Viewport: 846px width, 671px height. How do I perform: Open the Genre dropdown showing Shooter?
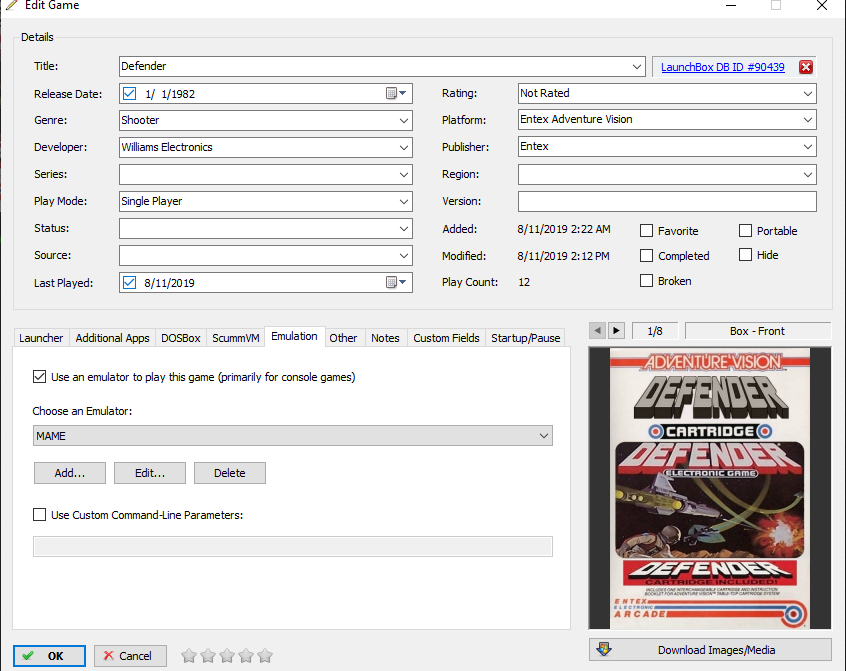click(x=404, y=120)
